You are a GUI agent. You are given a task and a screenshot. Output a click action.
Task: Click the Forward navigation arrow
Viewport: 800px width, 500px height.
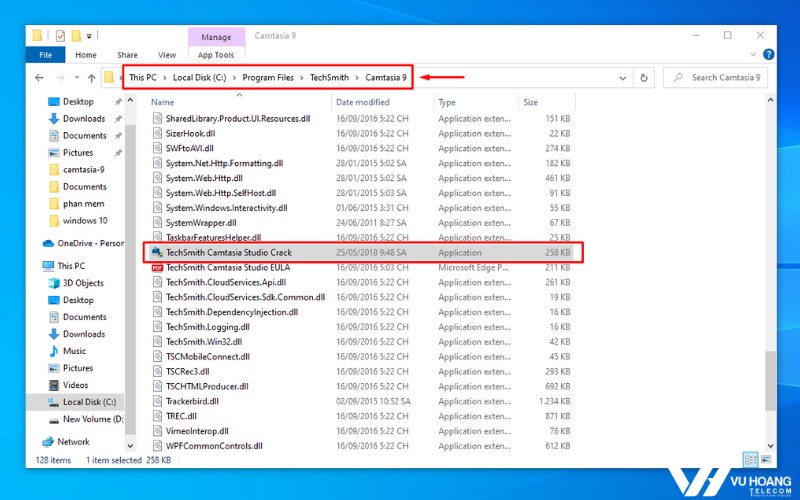click(x=60, y=78)
